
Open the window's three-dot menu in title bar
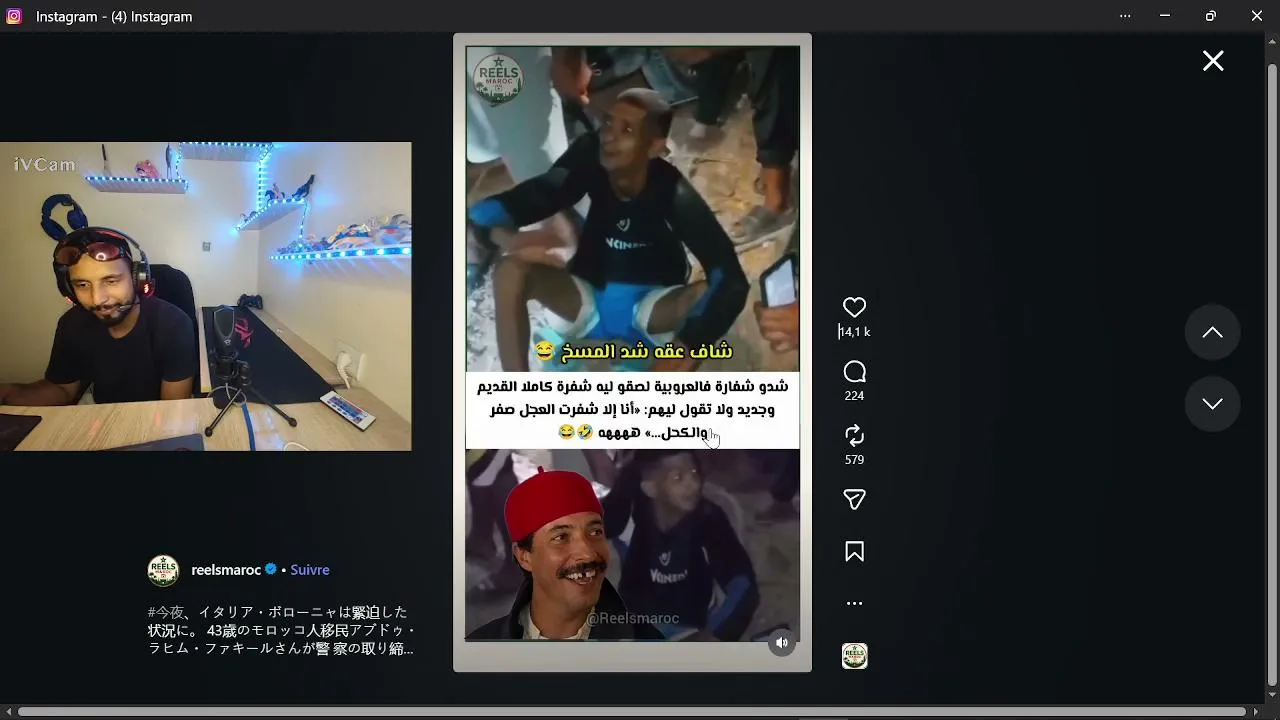pyautogui.click(x=1125, y=16)
